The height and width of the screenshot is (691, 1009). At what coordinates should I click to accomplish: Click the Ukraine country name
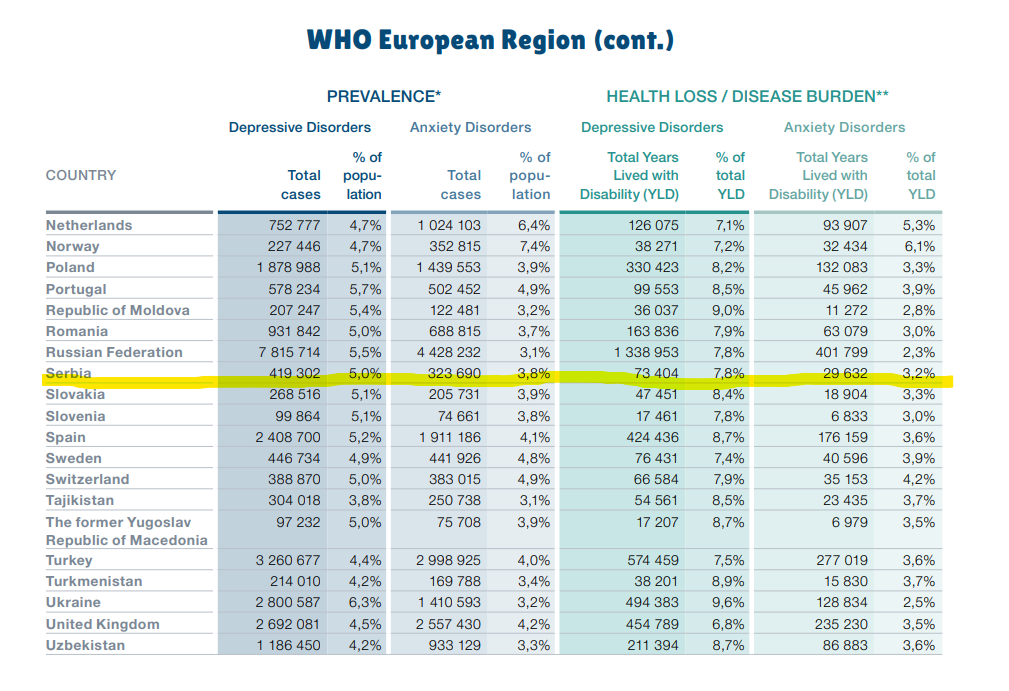[x=73, y=603]
